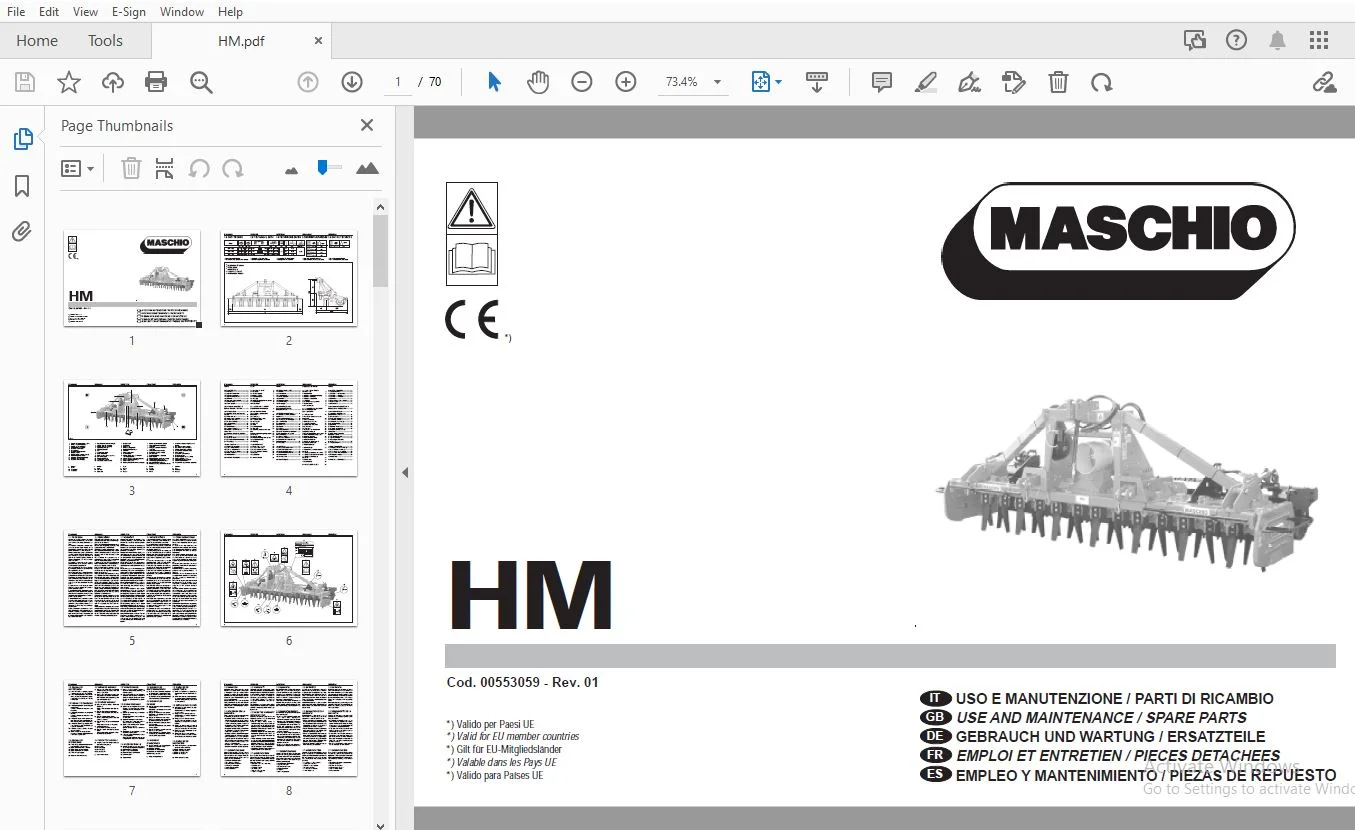Viewport: 1355px width, 830px height.
Task: Toggle the Bookmarks sidebar panel
Action: (22, 186)
